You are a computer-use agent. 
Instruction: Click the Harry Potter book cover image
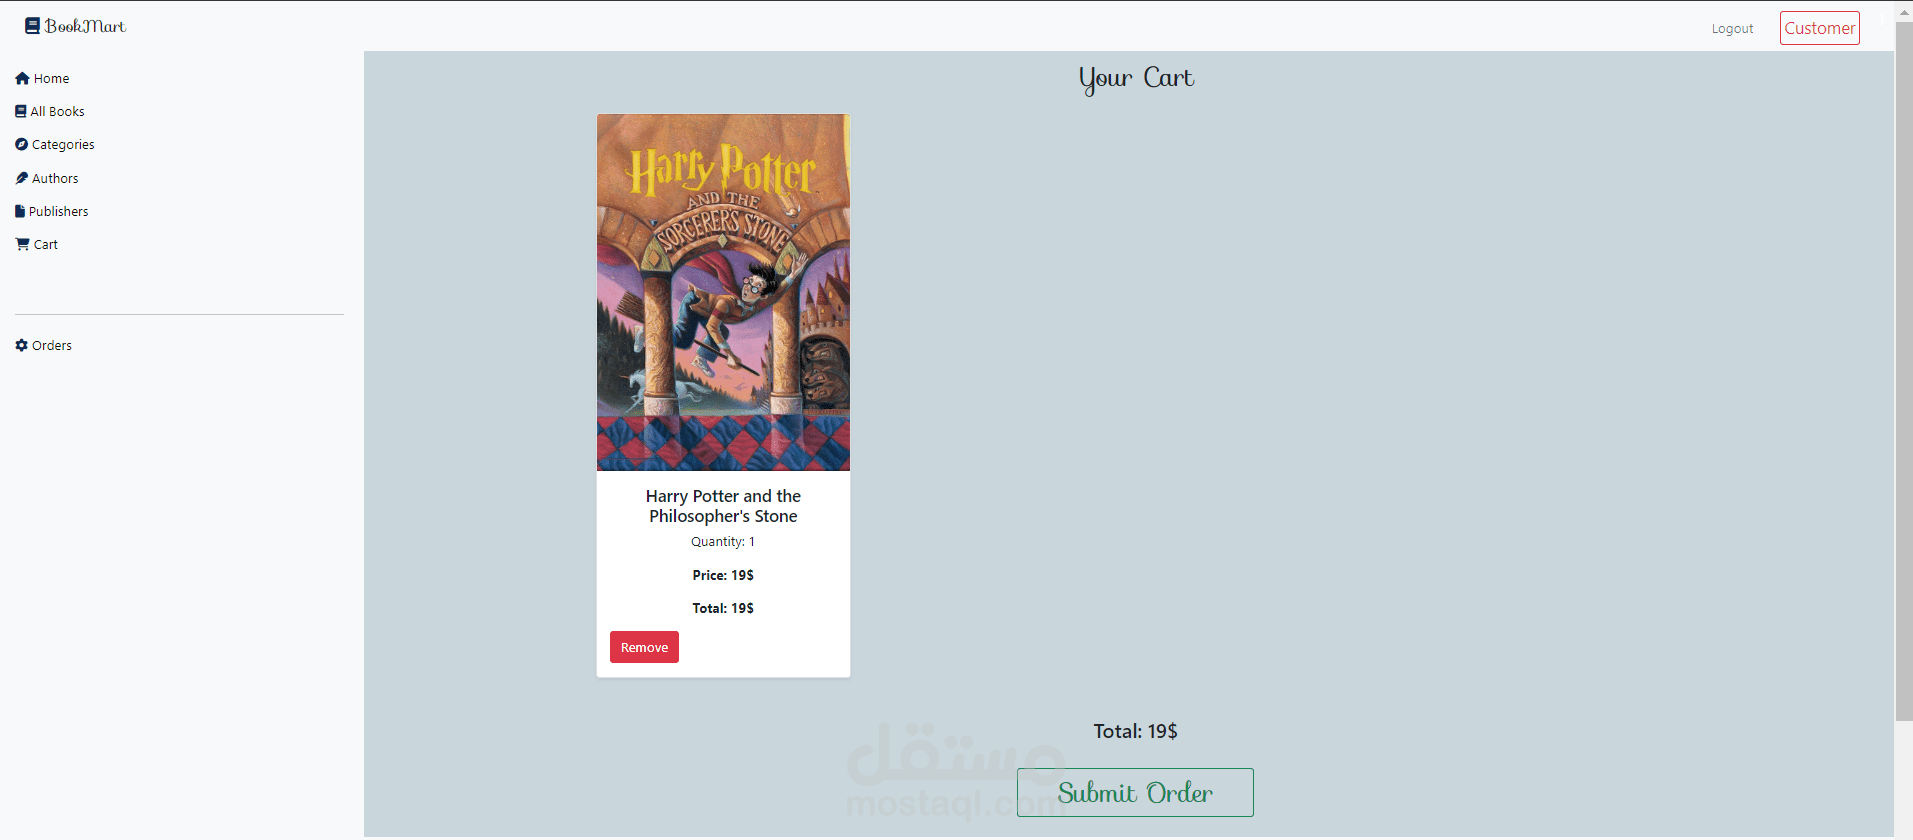click(x=723, y=292)
